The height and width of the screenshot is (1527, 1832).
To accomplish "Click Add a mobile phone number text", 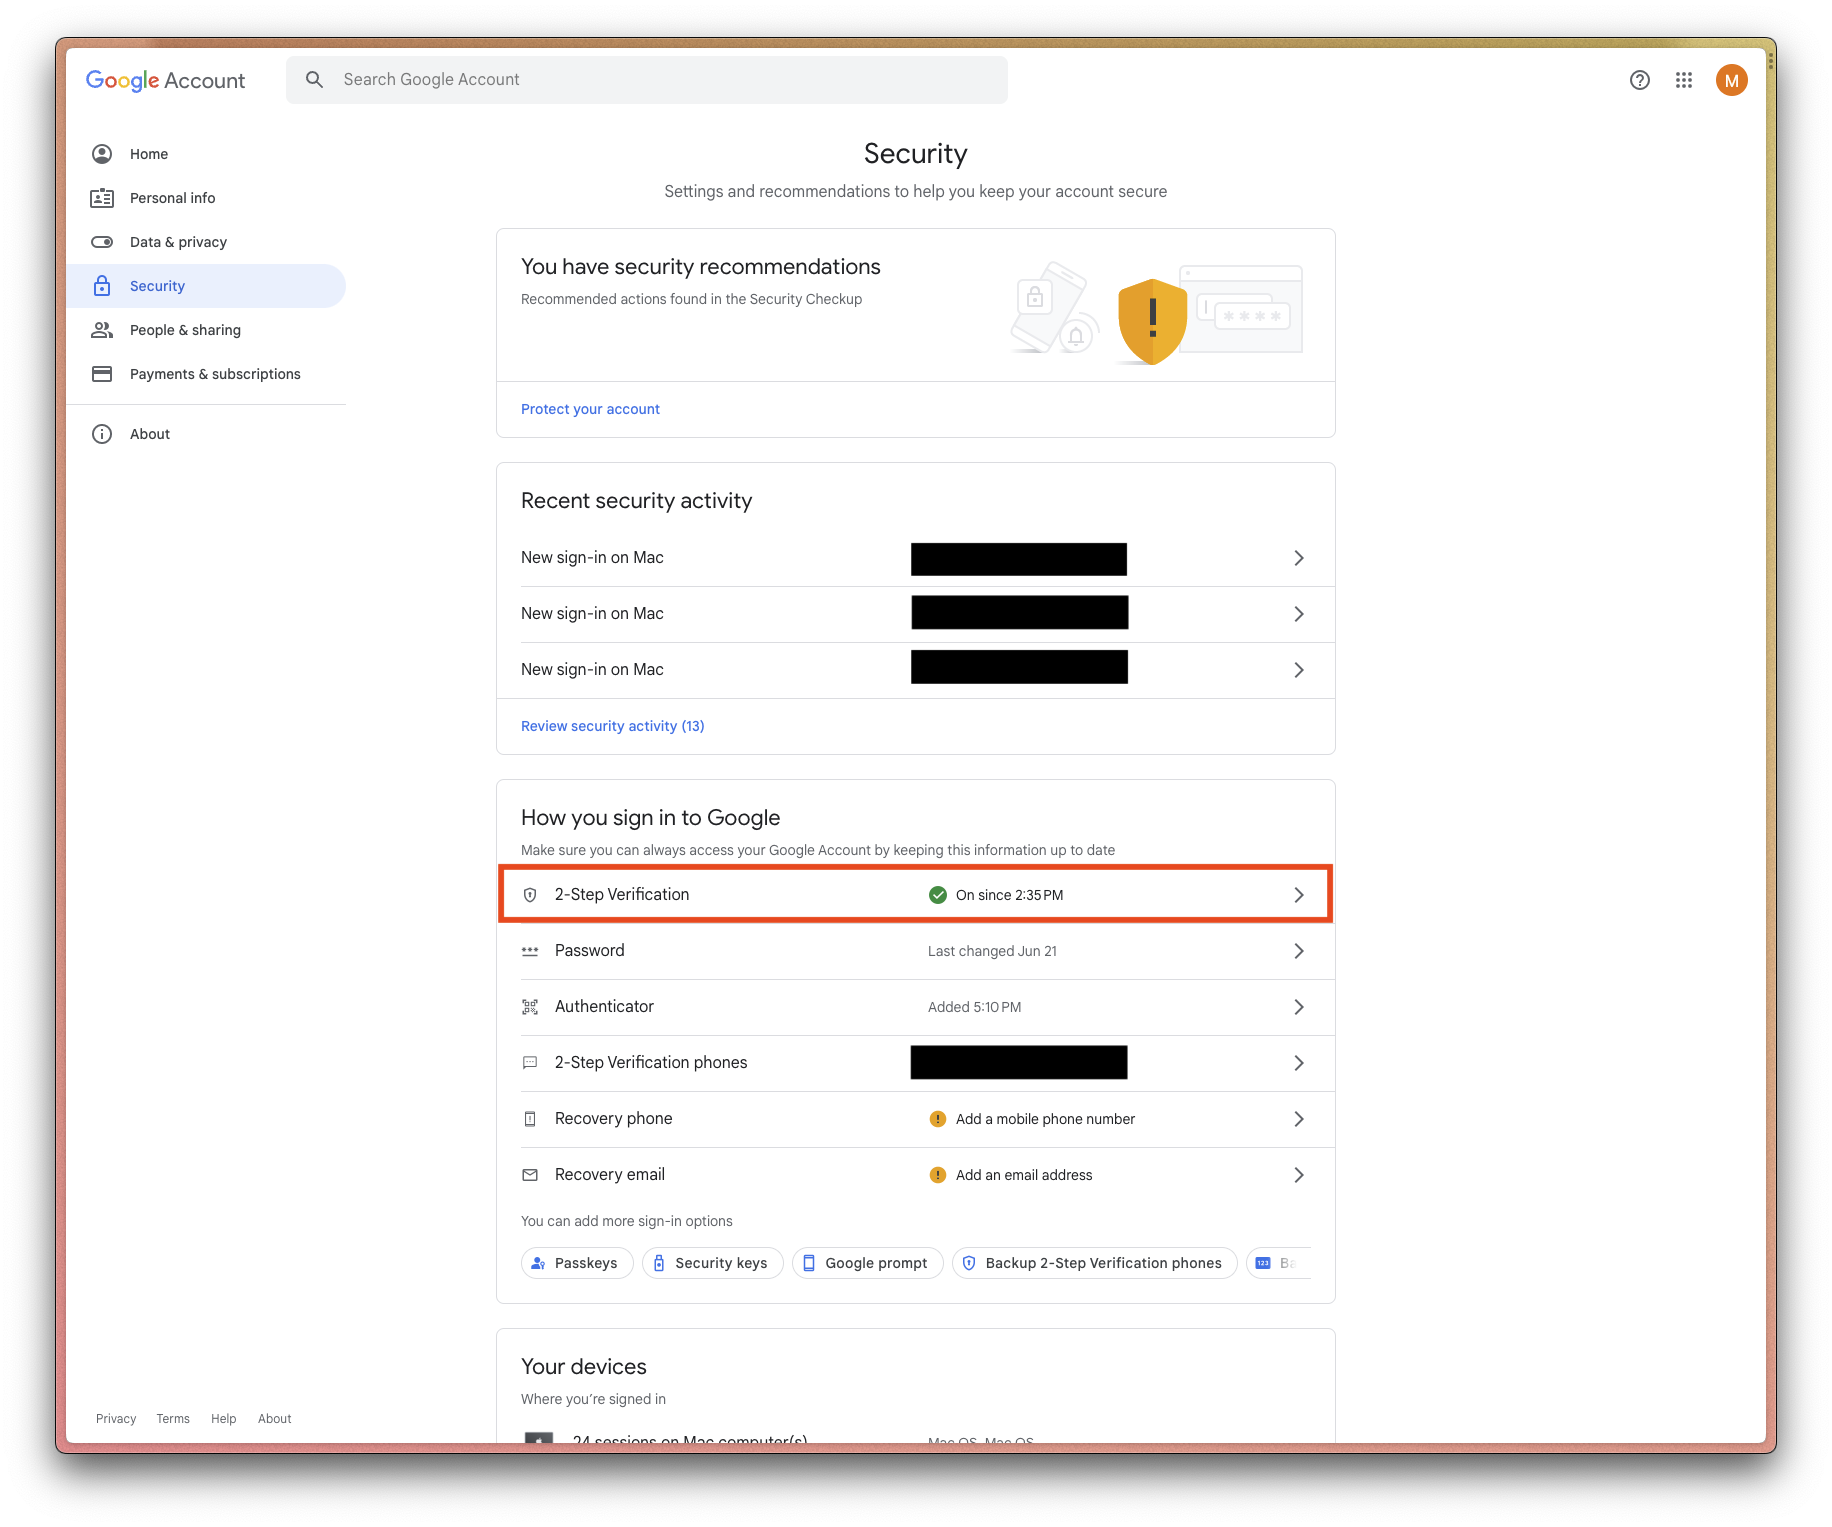I will pos(1045,1119).
